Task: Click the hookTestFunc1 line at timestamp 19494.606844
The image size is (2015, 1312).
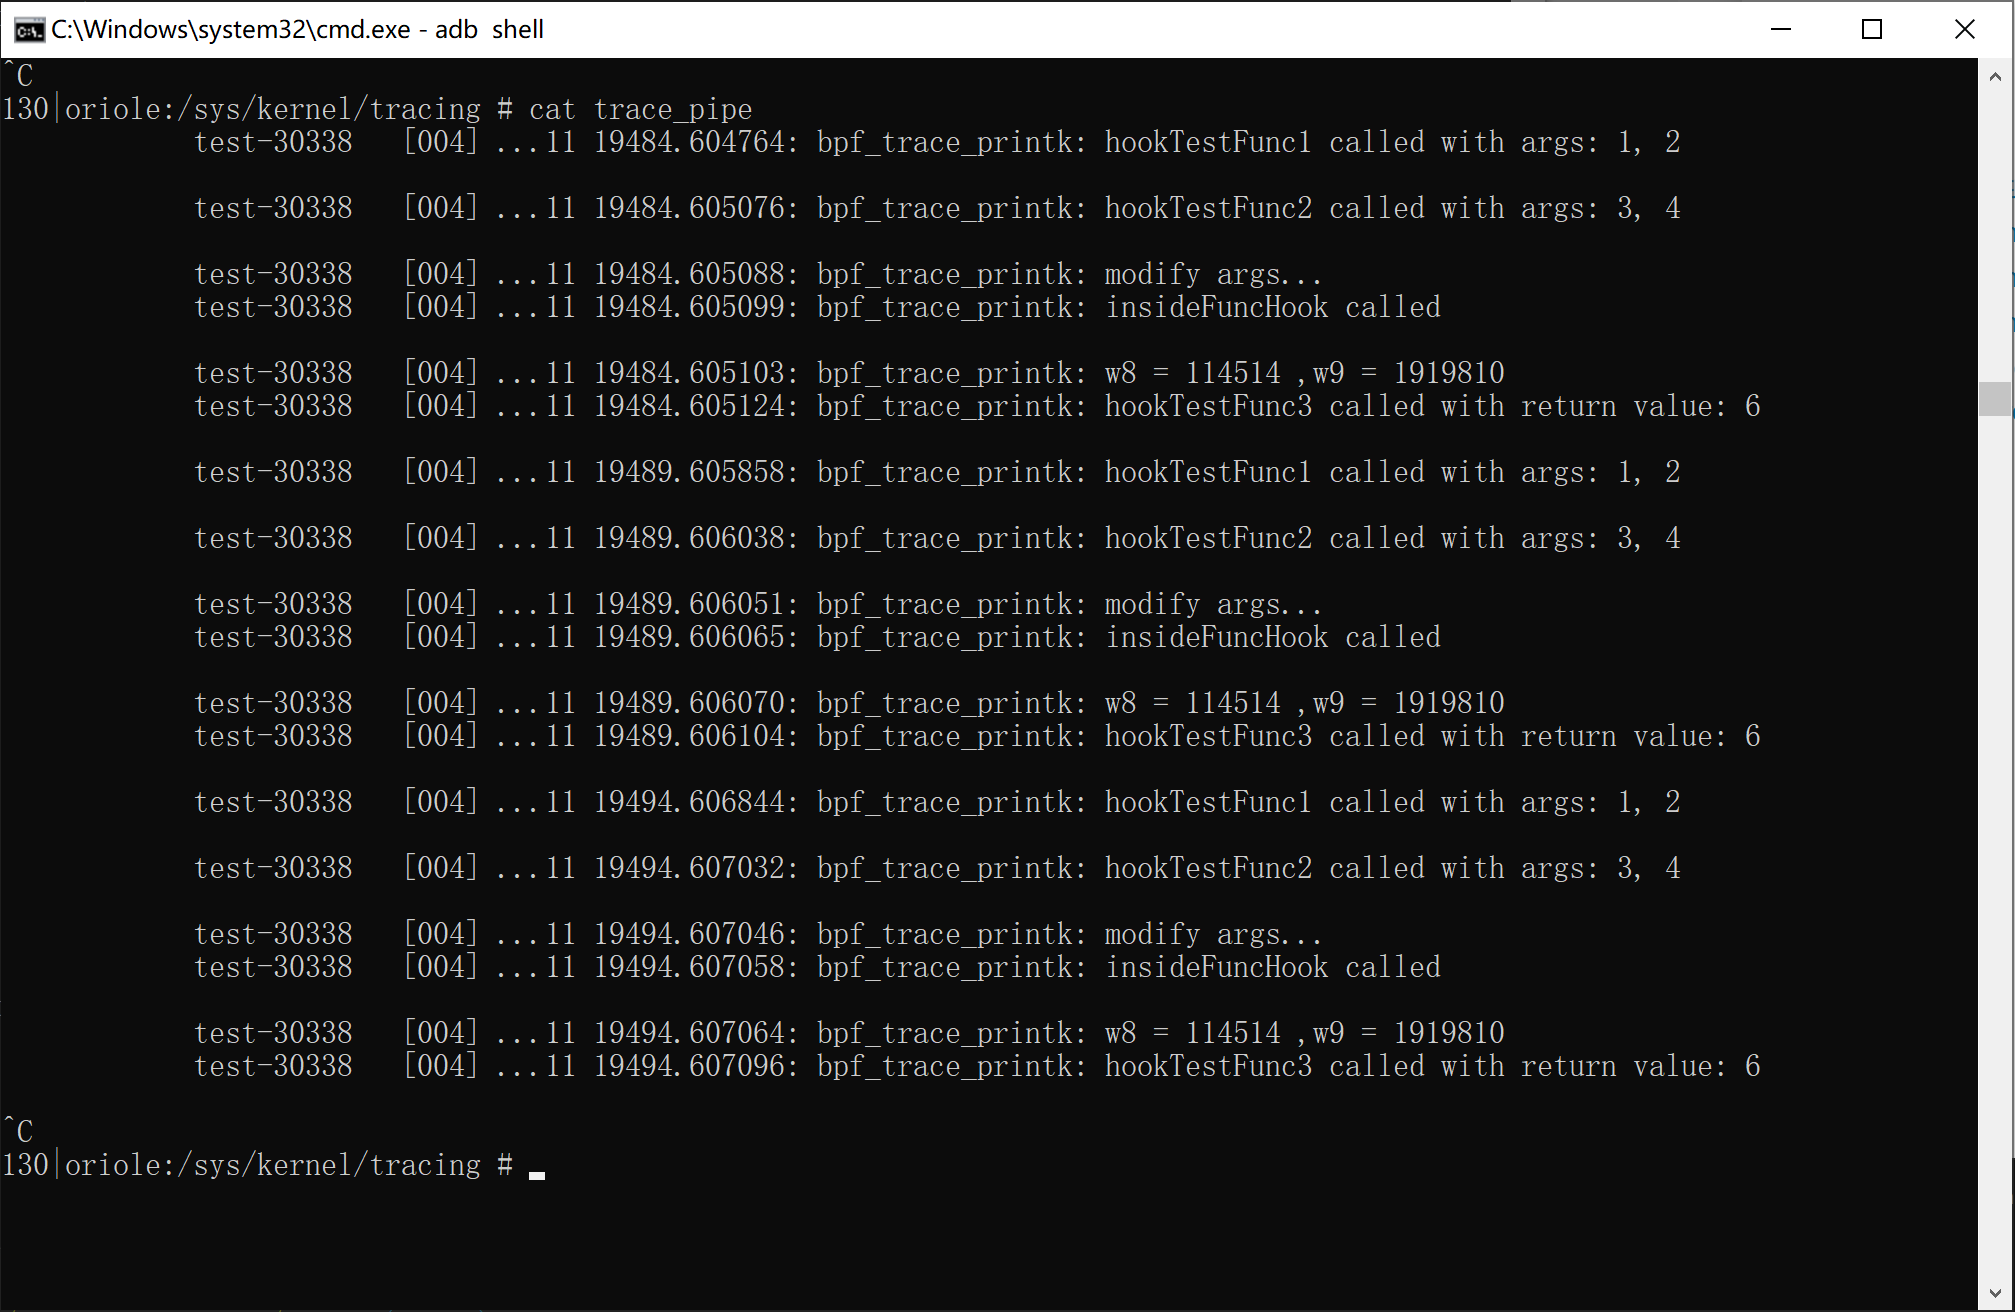Action: [x=937, y=802]
